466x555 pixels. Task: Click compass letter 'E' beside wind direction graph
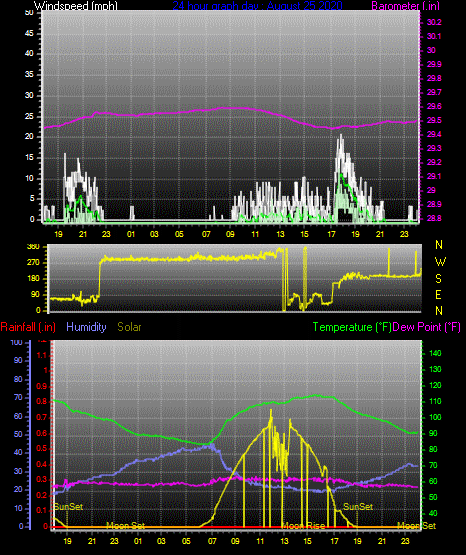438,294
